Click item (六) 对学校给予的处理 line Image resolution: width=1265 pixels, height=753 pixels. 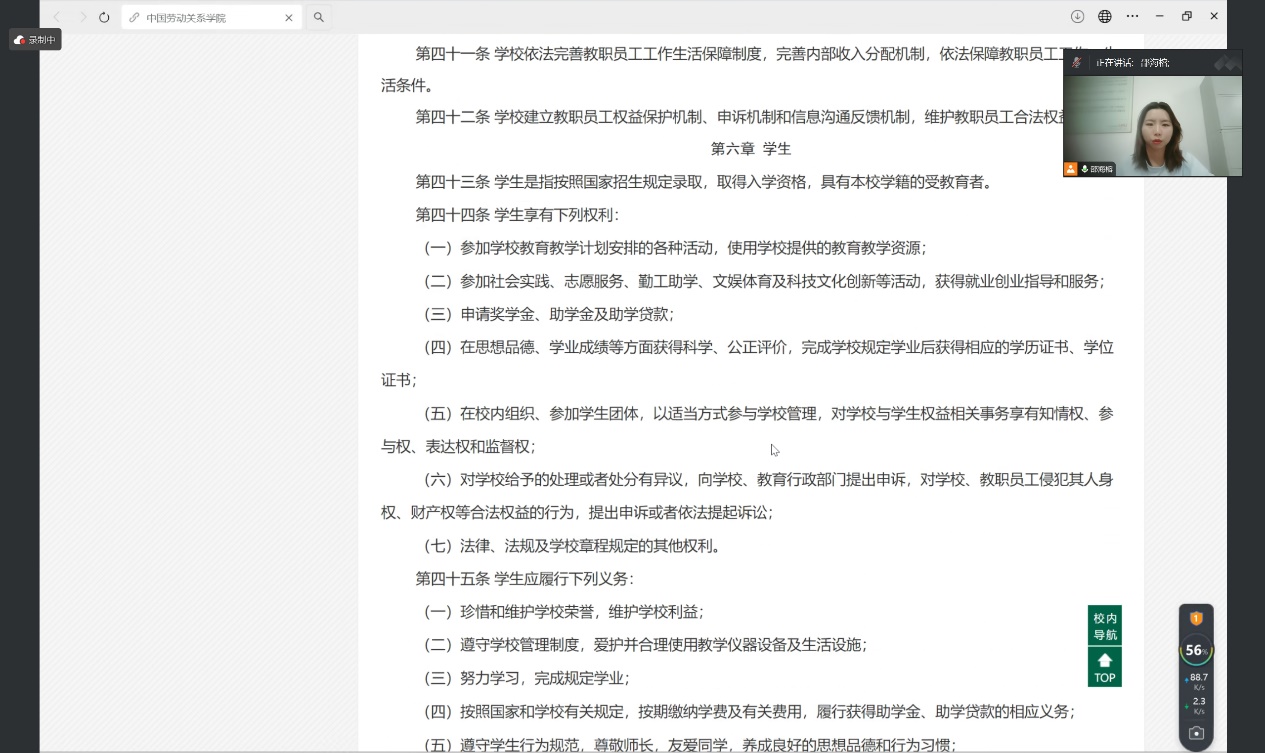click(769, 479)
